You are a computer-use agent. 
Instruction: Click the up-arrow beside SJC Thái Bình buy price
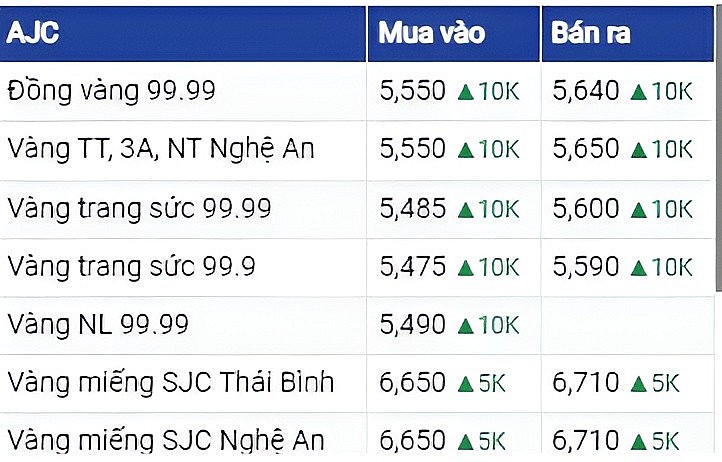(465, 384)
